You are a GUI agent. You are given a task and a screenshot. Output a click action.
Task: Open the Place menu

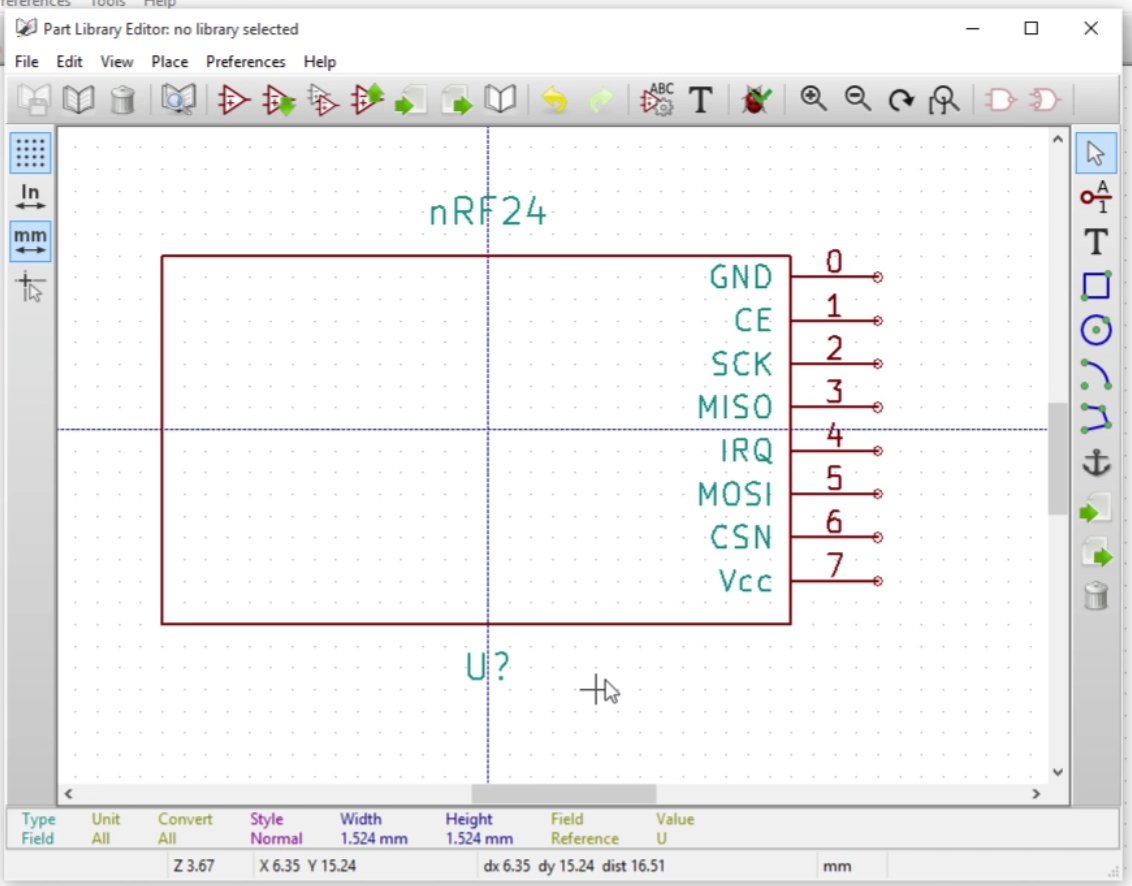[170, 61]
